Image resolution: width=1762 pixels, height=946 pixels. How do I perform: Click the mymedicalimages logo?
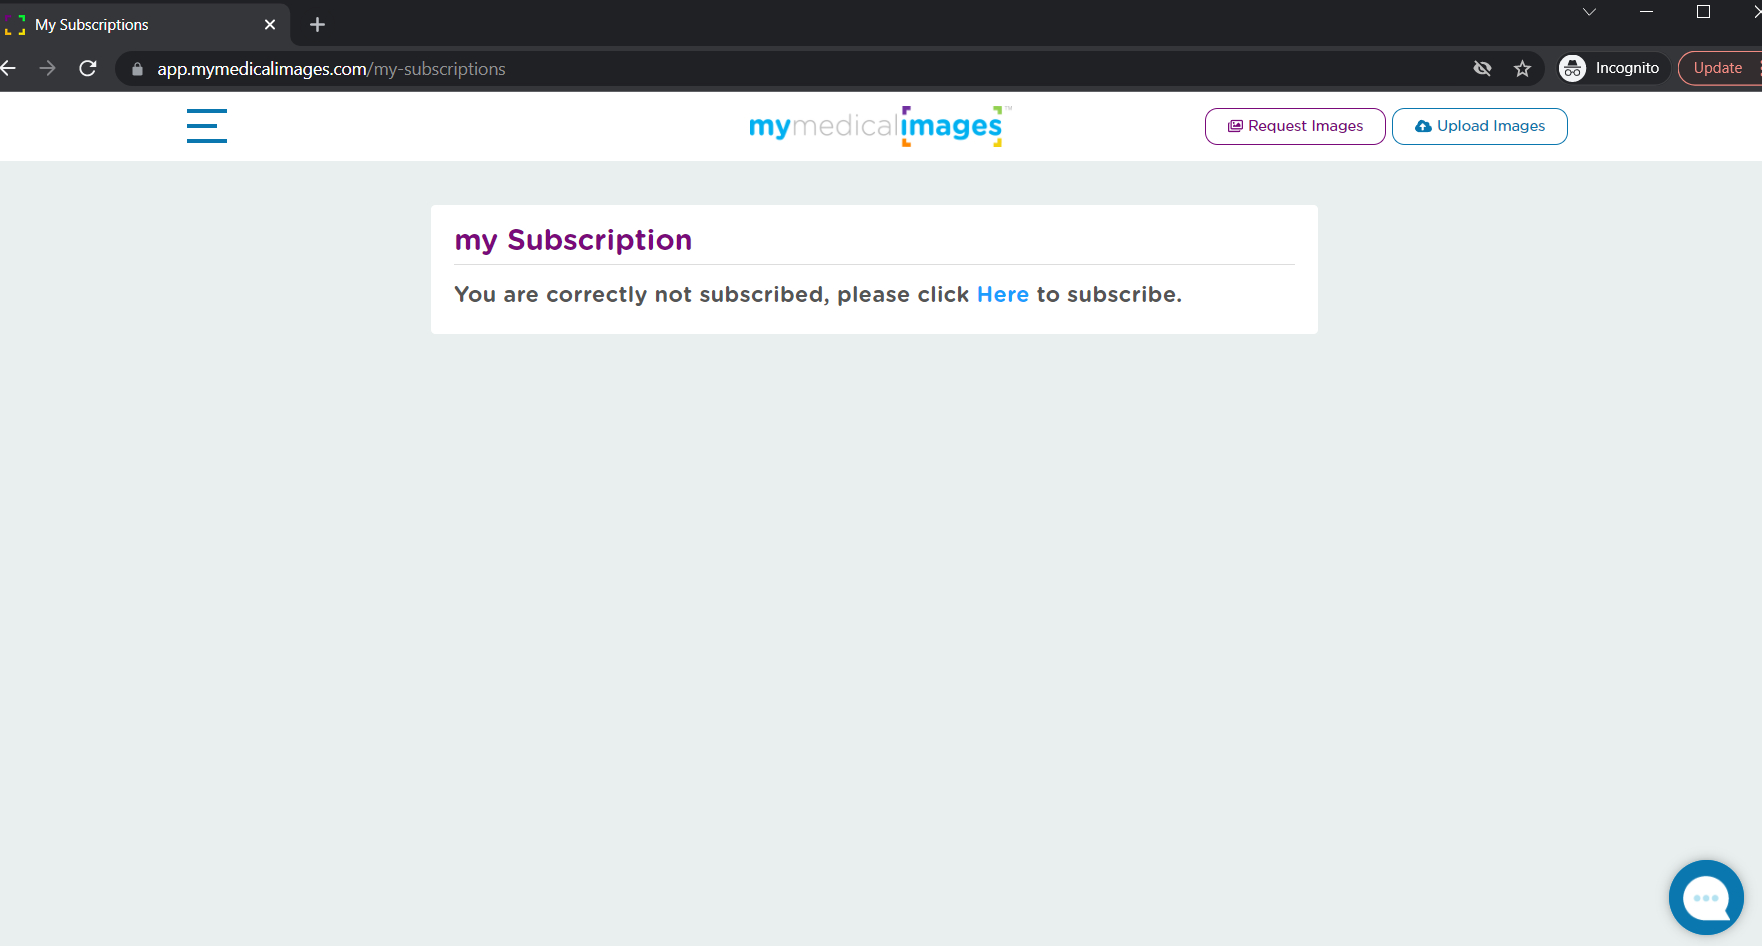880,126
